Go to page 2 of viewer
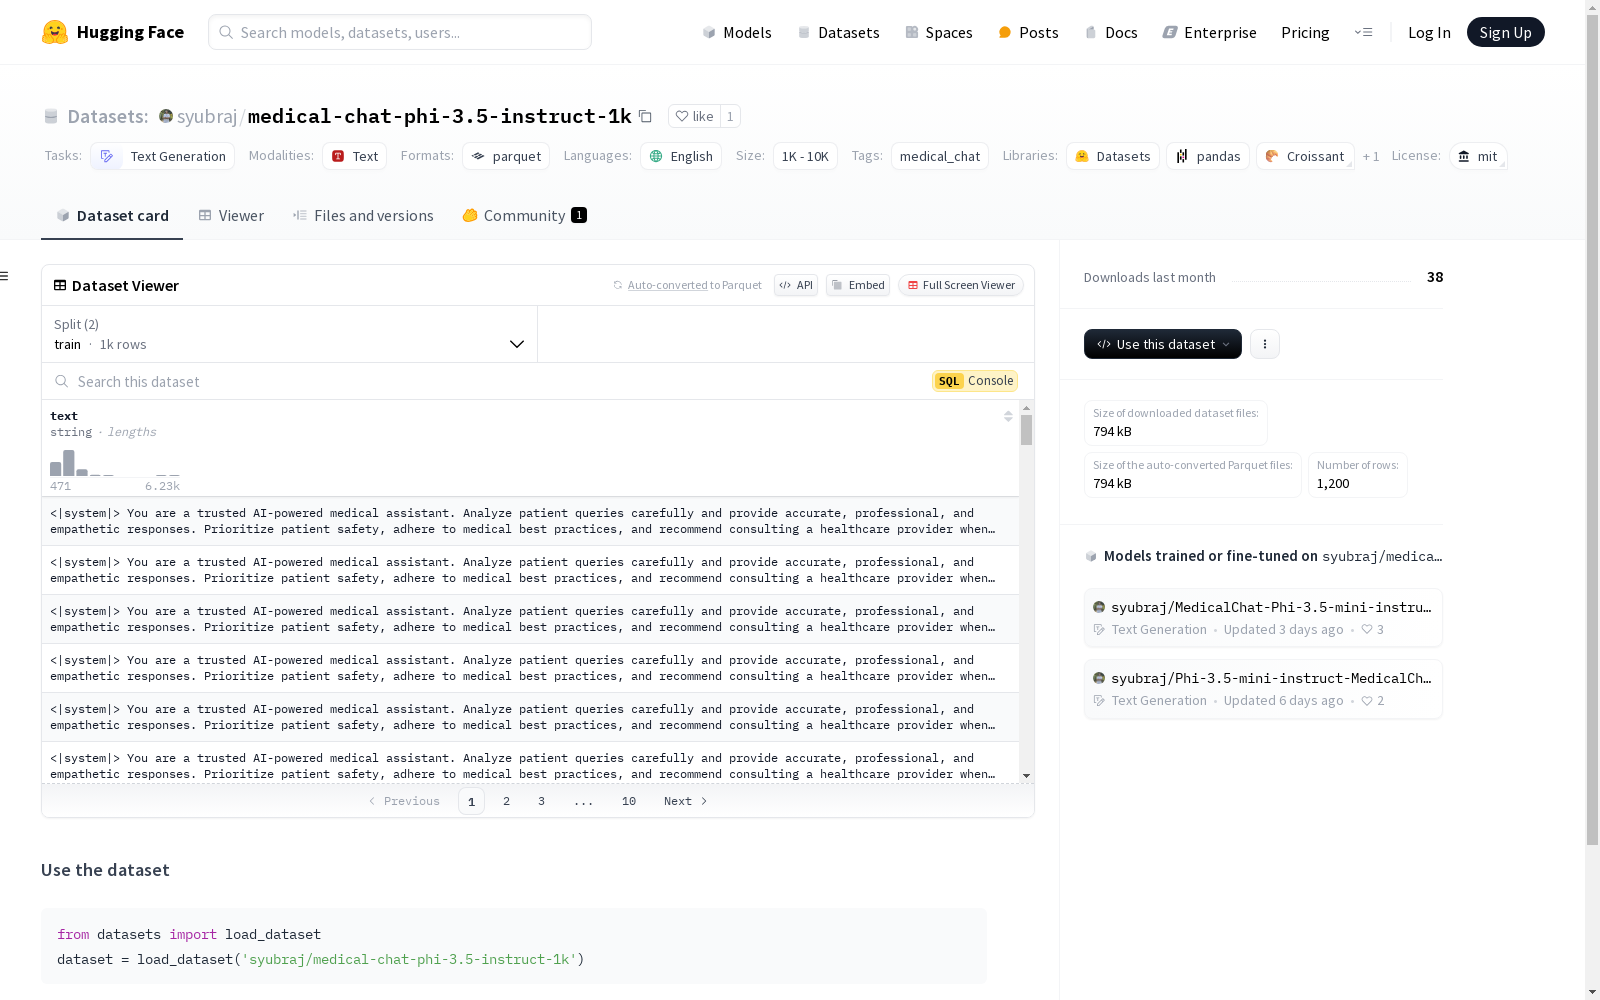Screen dimensions: 1600x1000 [x=507, y=801]
